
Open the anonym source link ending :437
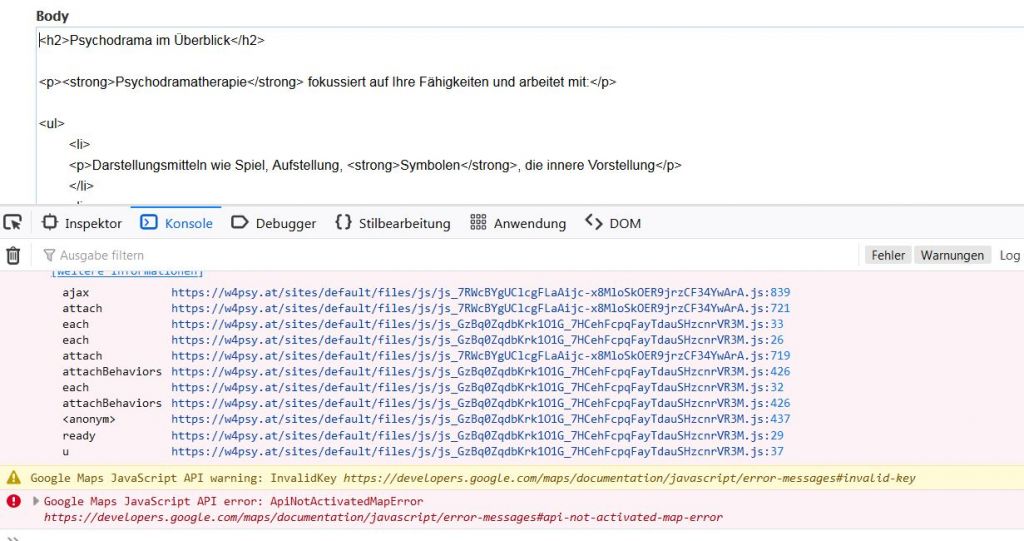coord(480,419)
